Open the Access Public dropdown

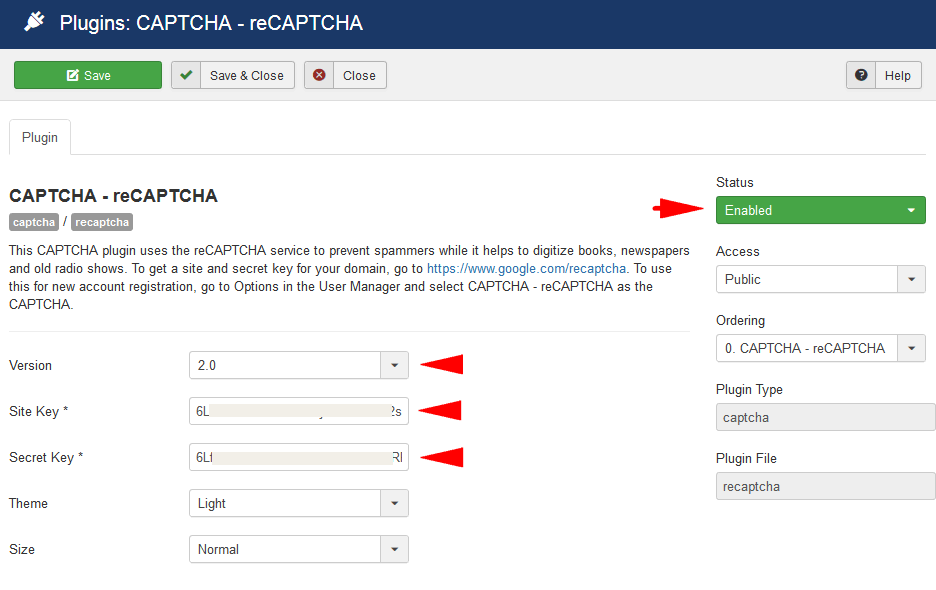821,279
